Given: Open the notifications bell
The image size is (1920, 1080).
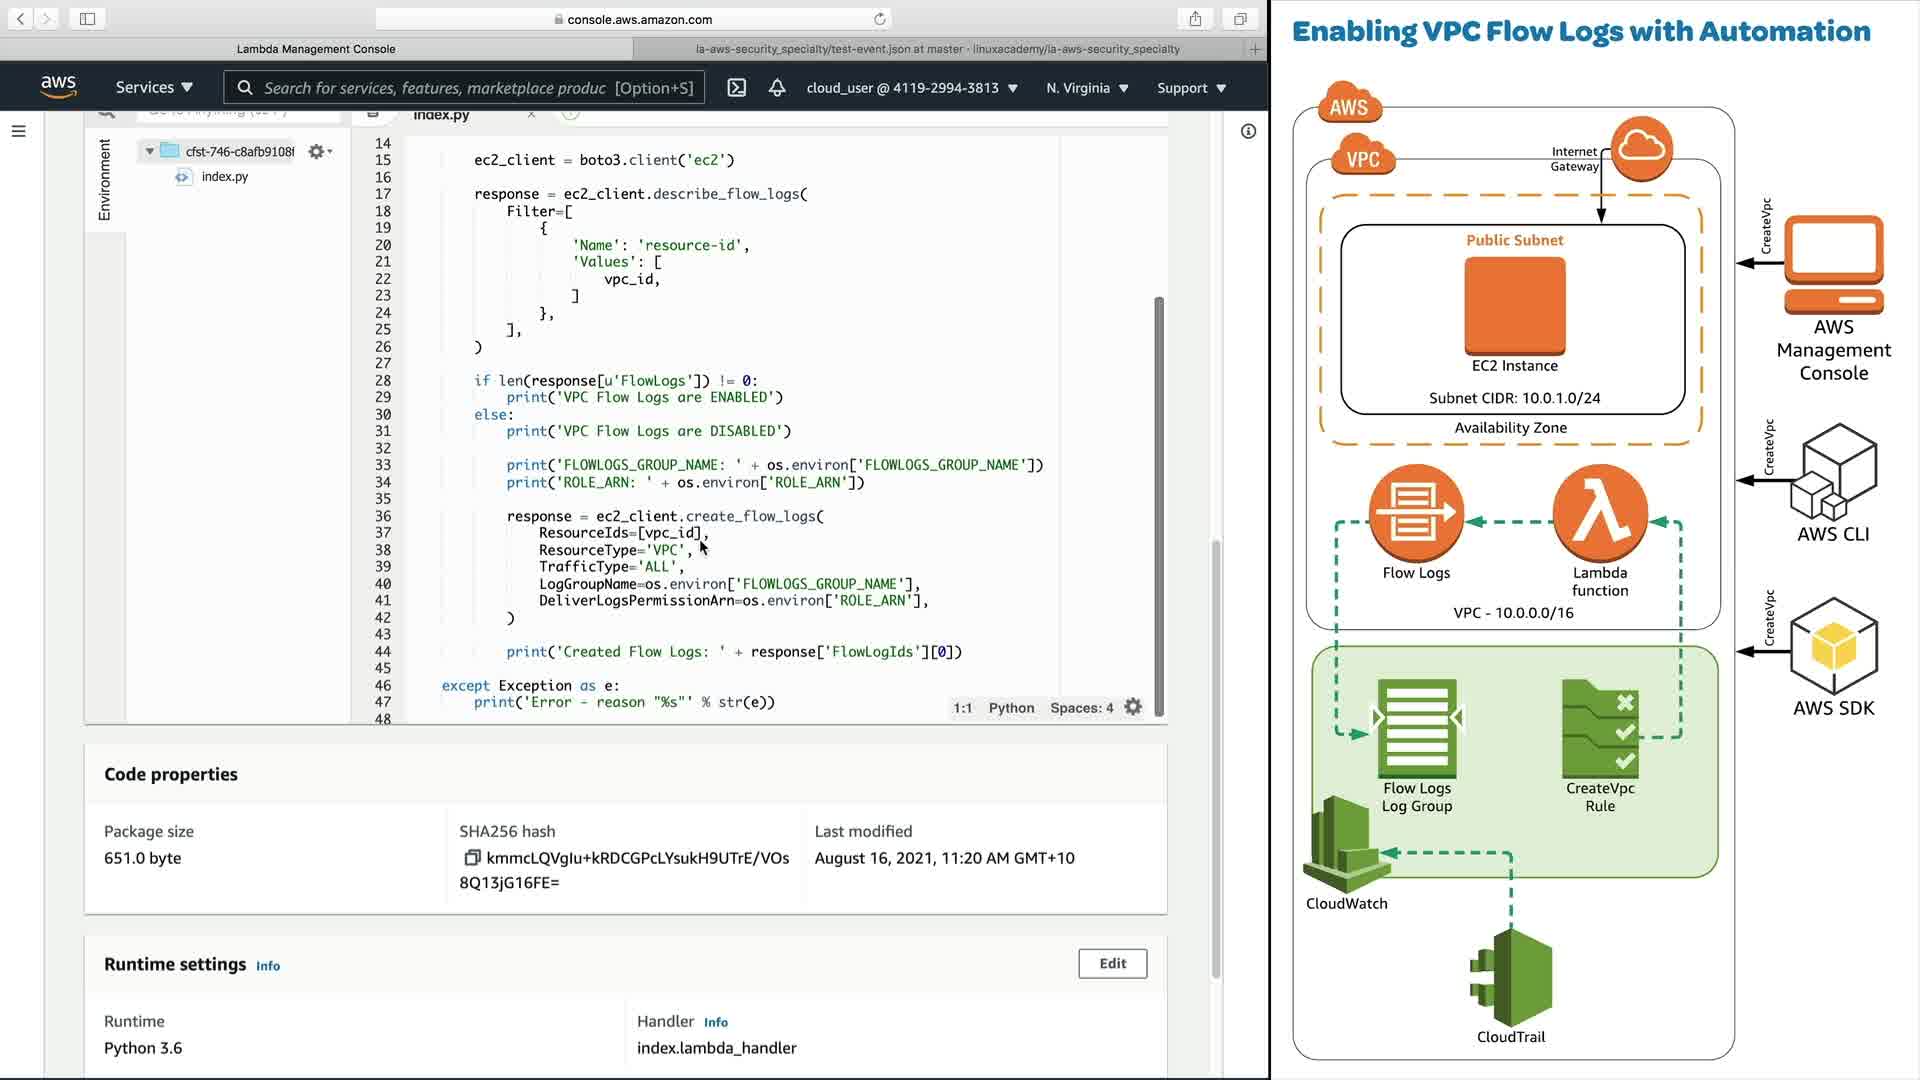Looking at the screenshot, I should [x=777, y=88].
